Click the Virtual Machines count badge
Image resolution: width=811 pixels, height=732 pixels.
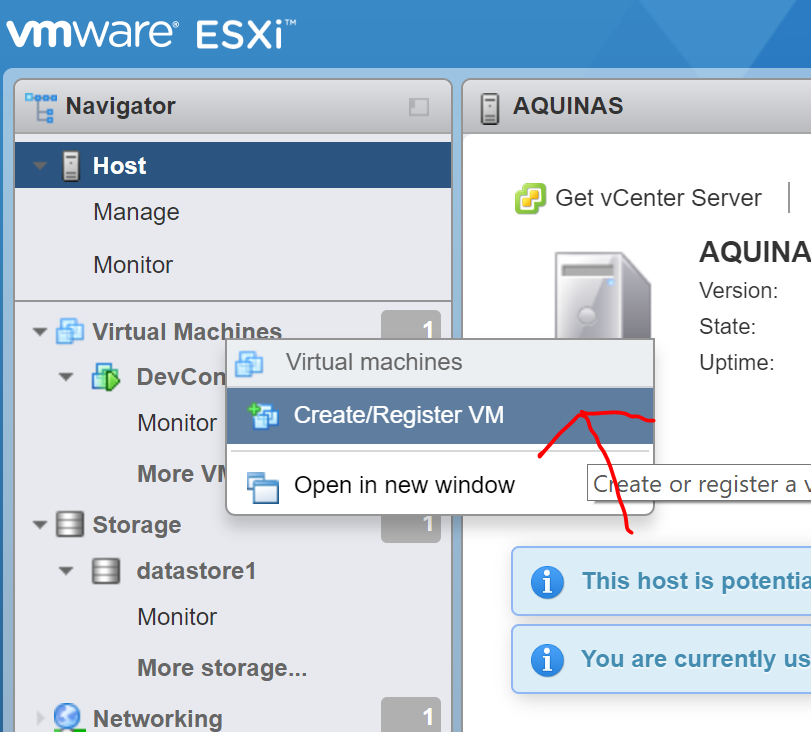coord(411,326)
